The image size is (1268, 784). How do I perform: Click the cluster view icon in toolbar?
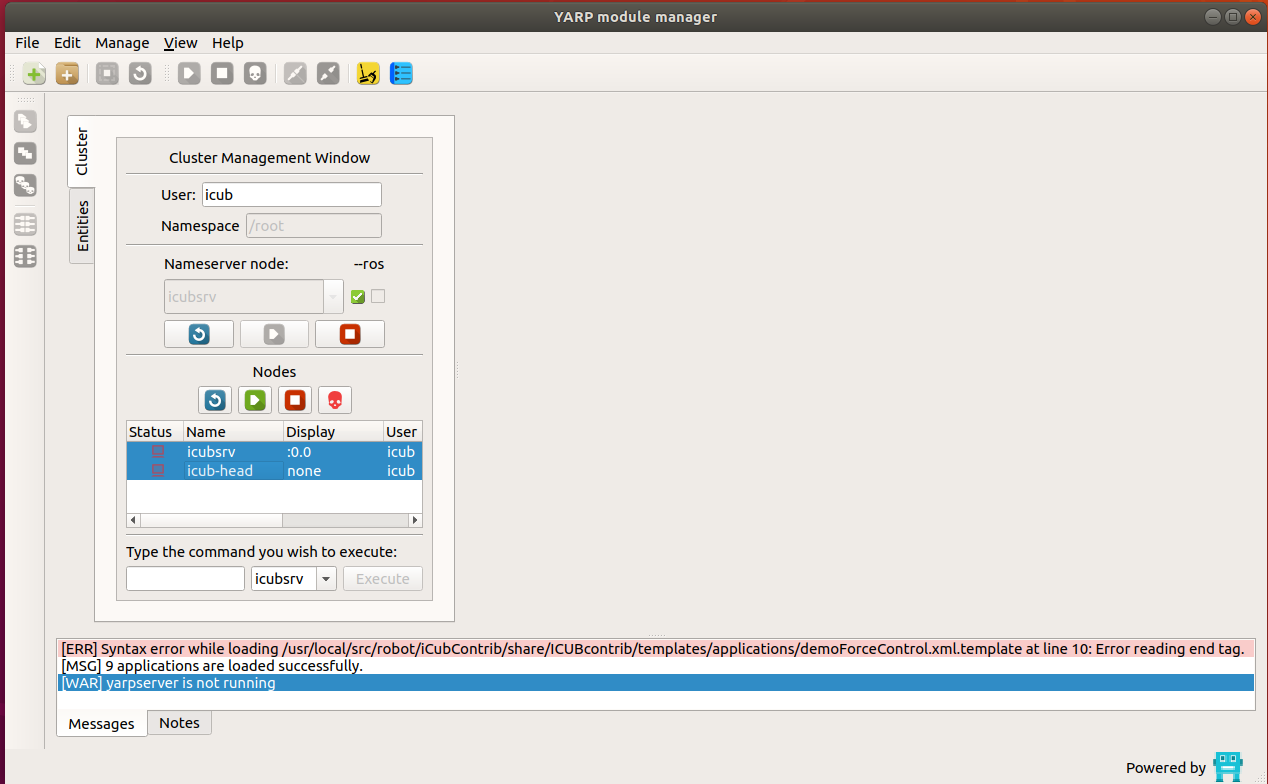coord(368,74)
